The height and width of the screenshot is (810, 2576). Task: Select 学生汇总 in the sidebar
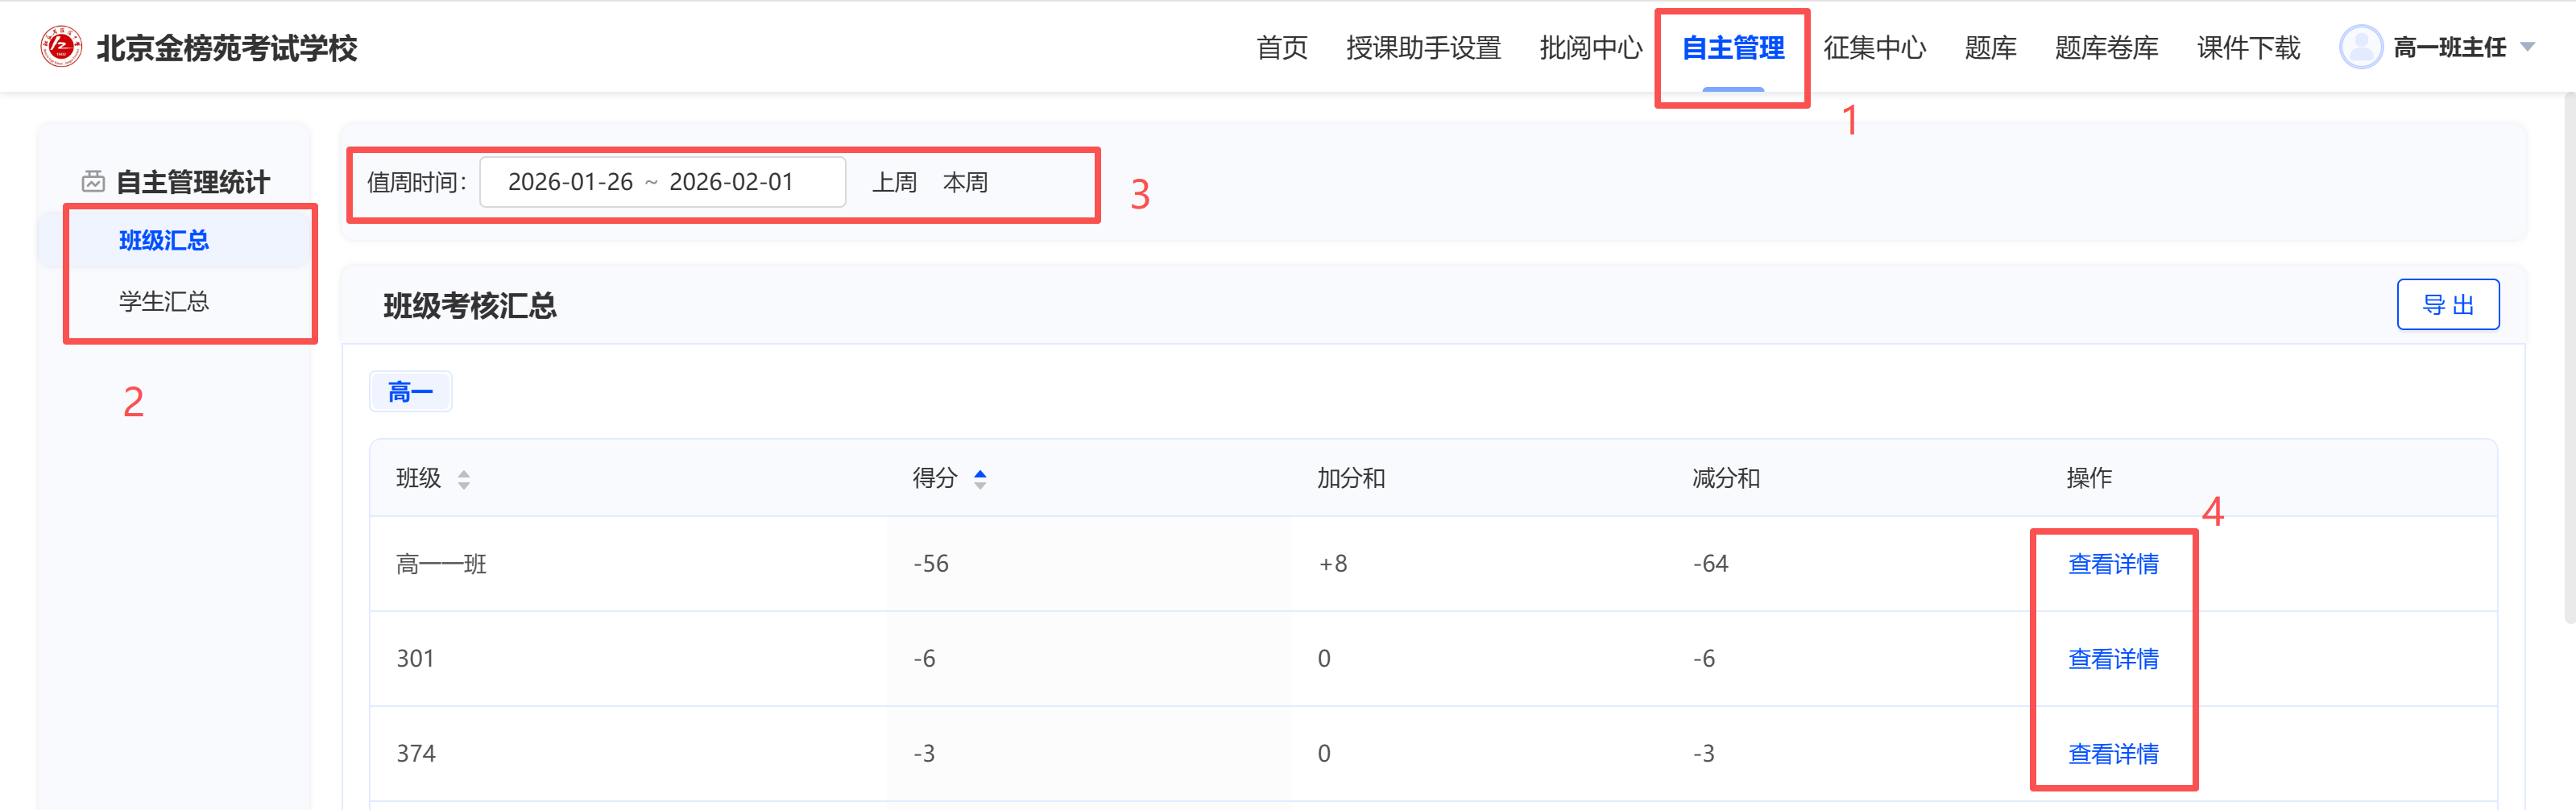[x=164, y=301]
